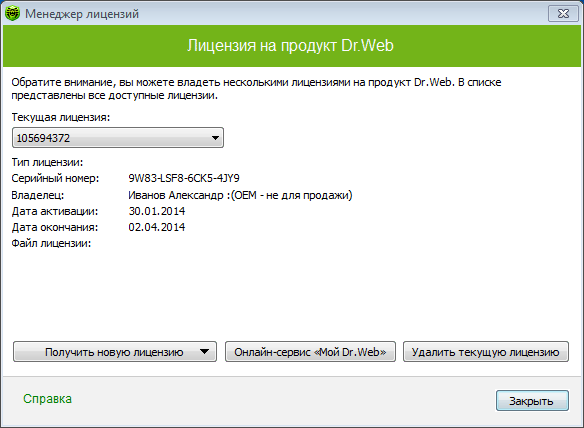Close the License Manager window with X
Image resolution: width=584 pixels, height=428 pixels.
coord(563,14)
